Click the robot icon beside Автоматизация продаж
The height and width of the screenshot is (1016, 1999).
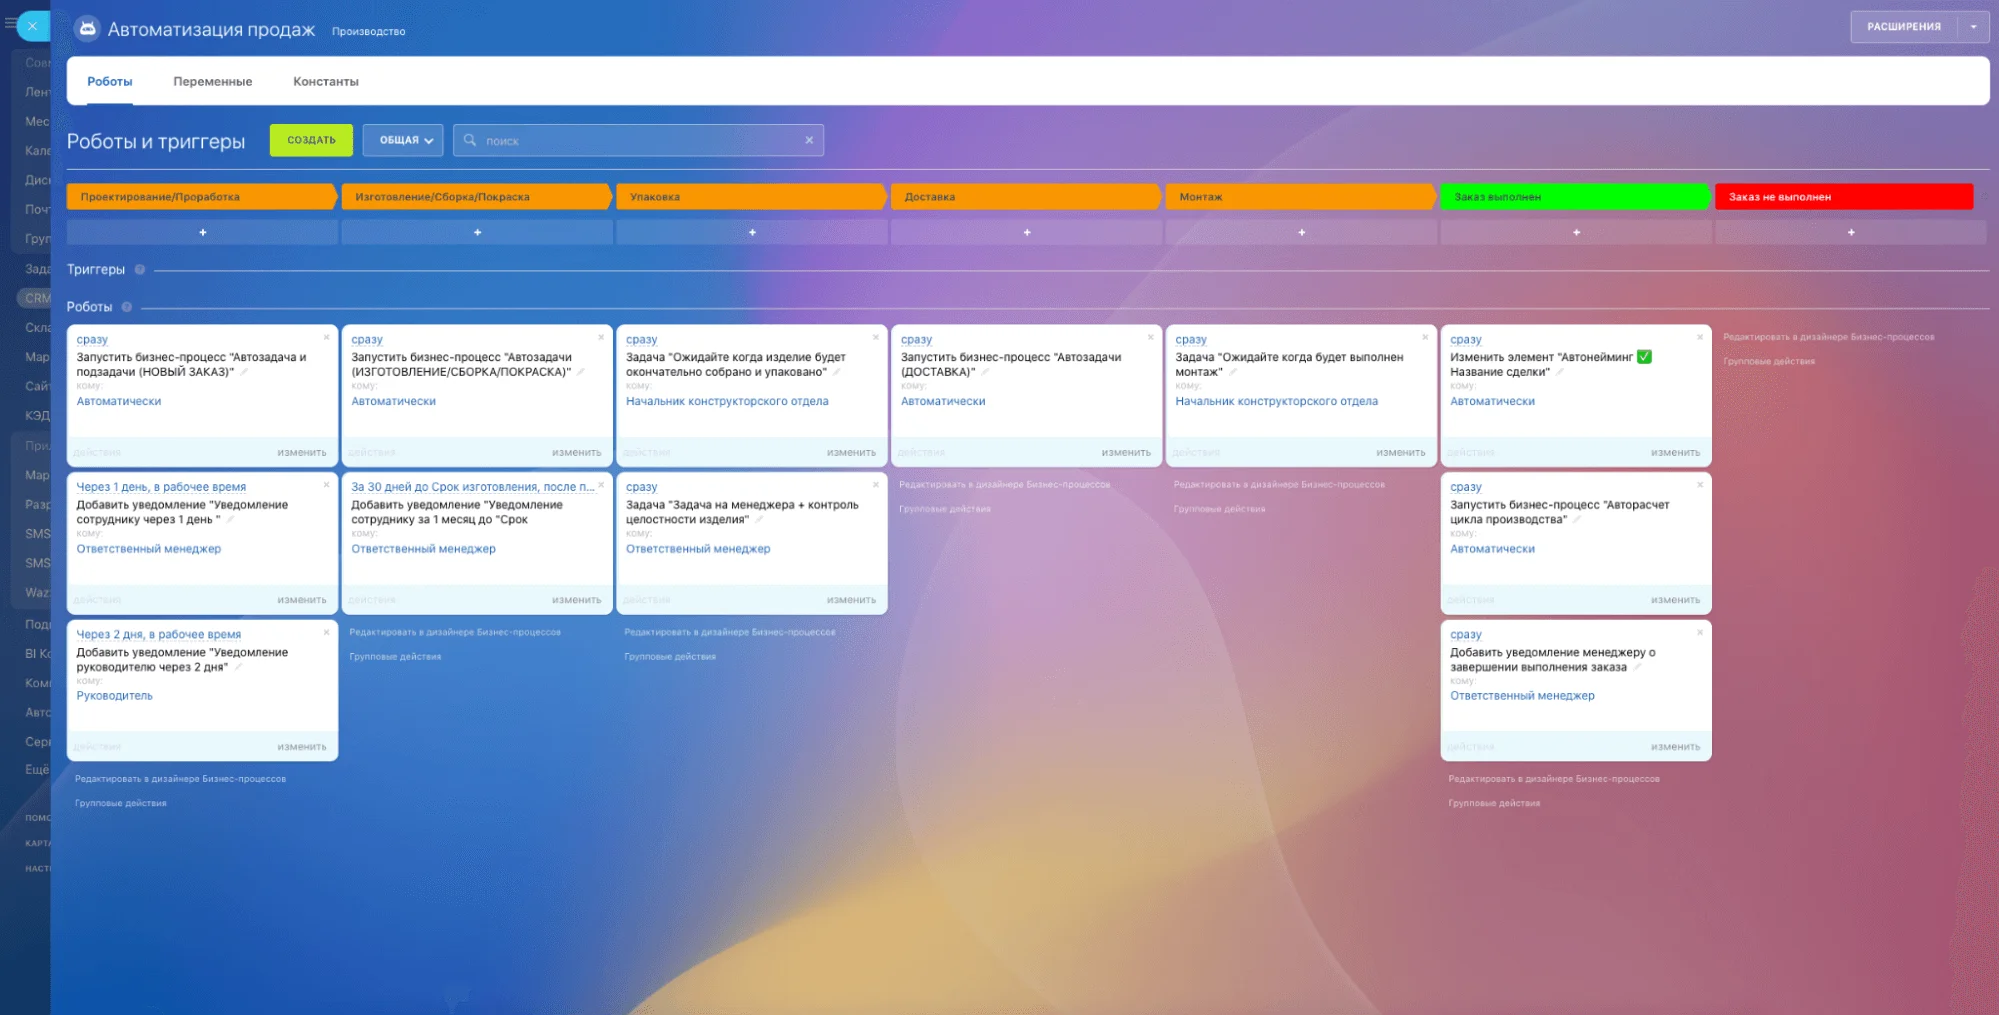click(87, 29)
